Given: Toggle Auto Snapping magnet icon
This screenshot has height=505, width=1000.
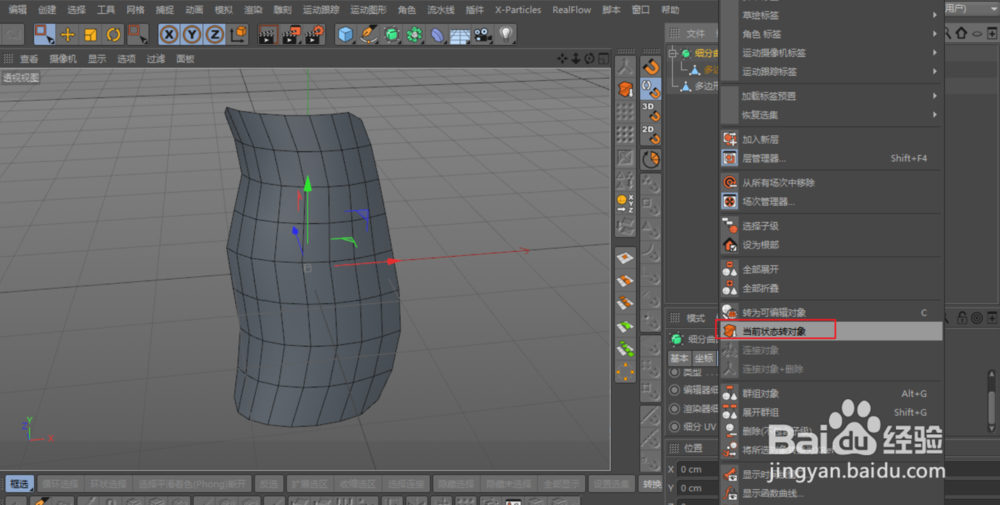Looking at the screenshot, I should coord(651,89).
